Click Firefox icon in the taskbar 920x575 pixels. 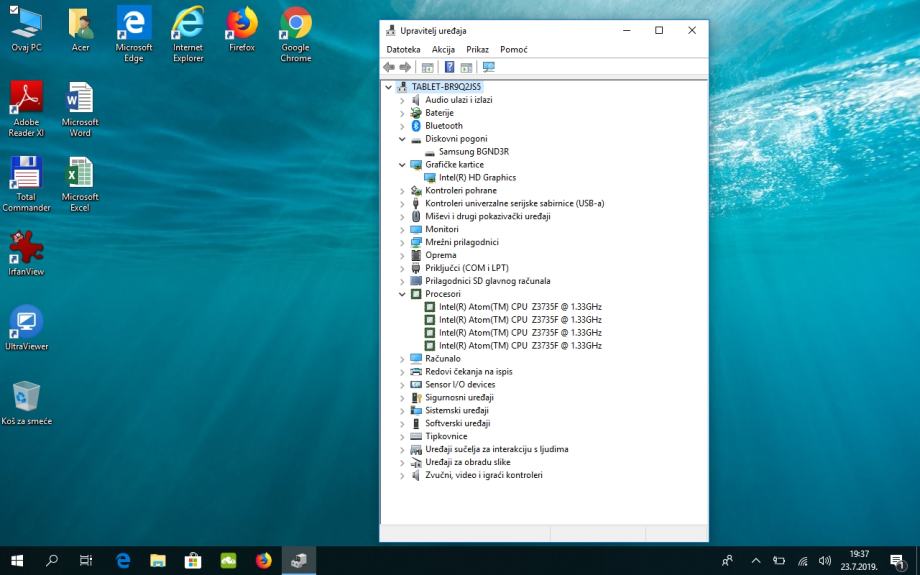(263, 561)
